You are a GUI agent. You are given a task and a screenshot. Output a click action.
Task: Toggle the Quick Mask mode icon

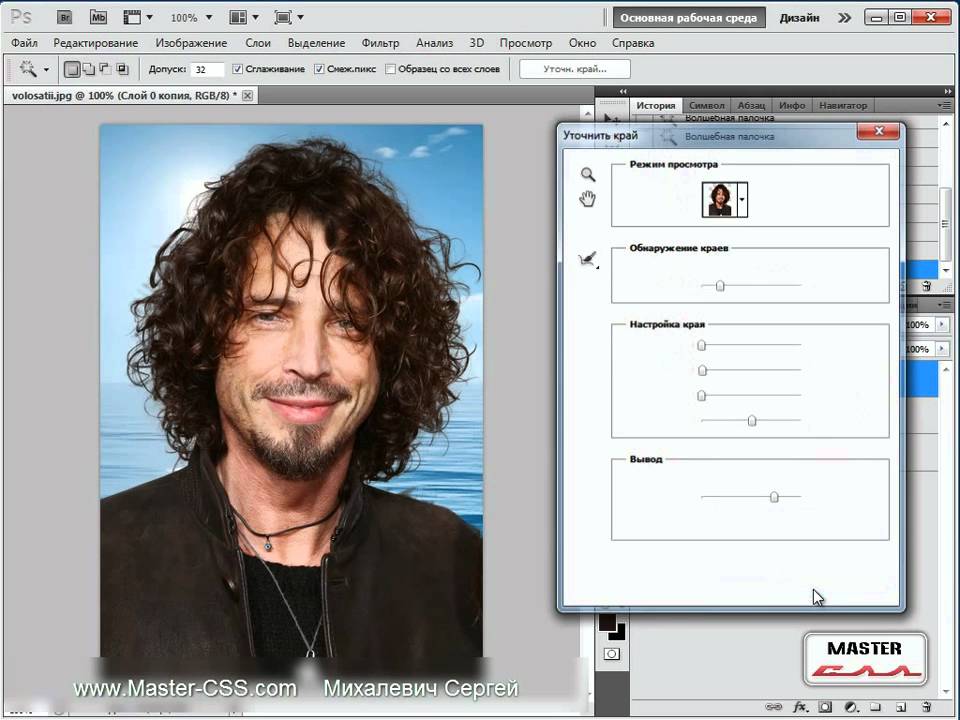[611, 654]
